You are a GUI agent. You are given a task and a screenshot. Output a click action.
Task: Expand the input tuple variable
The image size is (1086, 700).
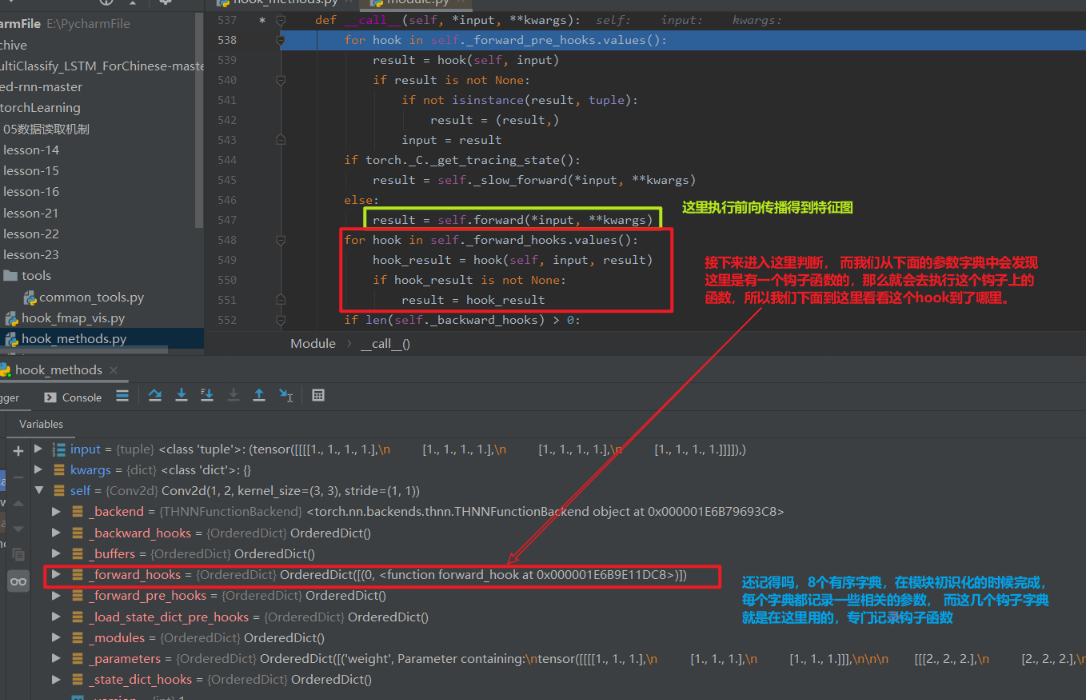39,449
